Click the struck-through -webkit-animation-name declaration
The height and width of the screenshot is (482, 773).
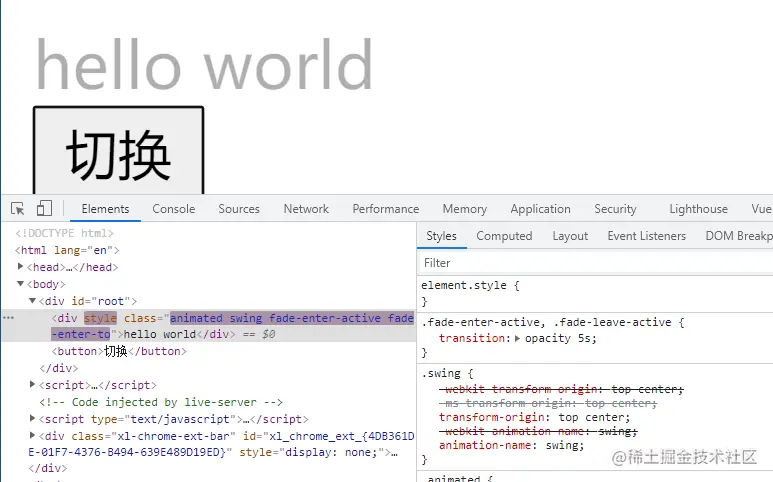(x=538, y=431)
